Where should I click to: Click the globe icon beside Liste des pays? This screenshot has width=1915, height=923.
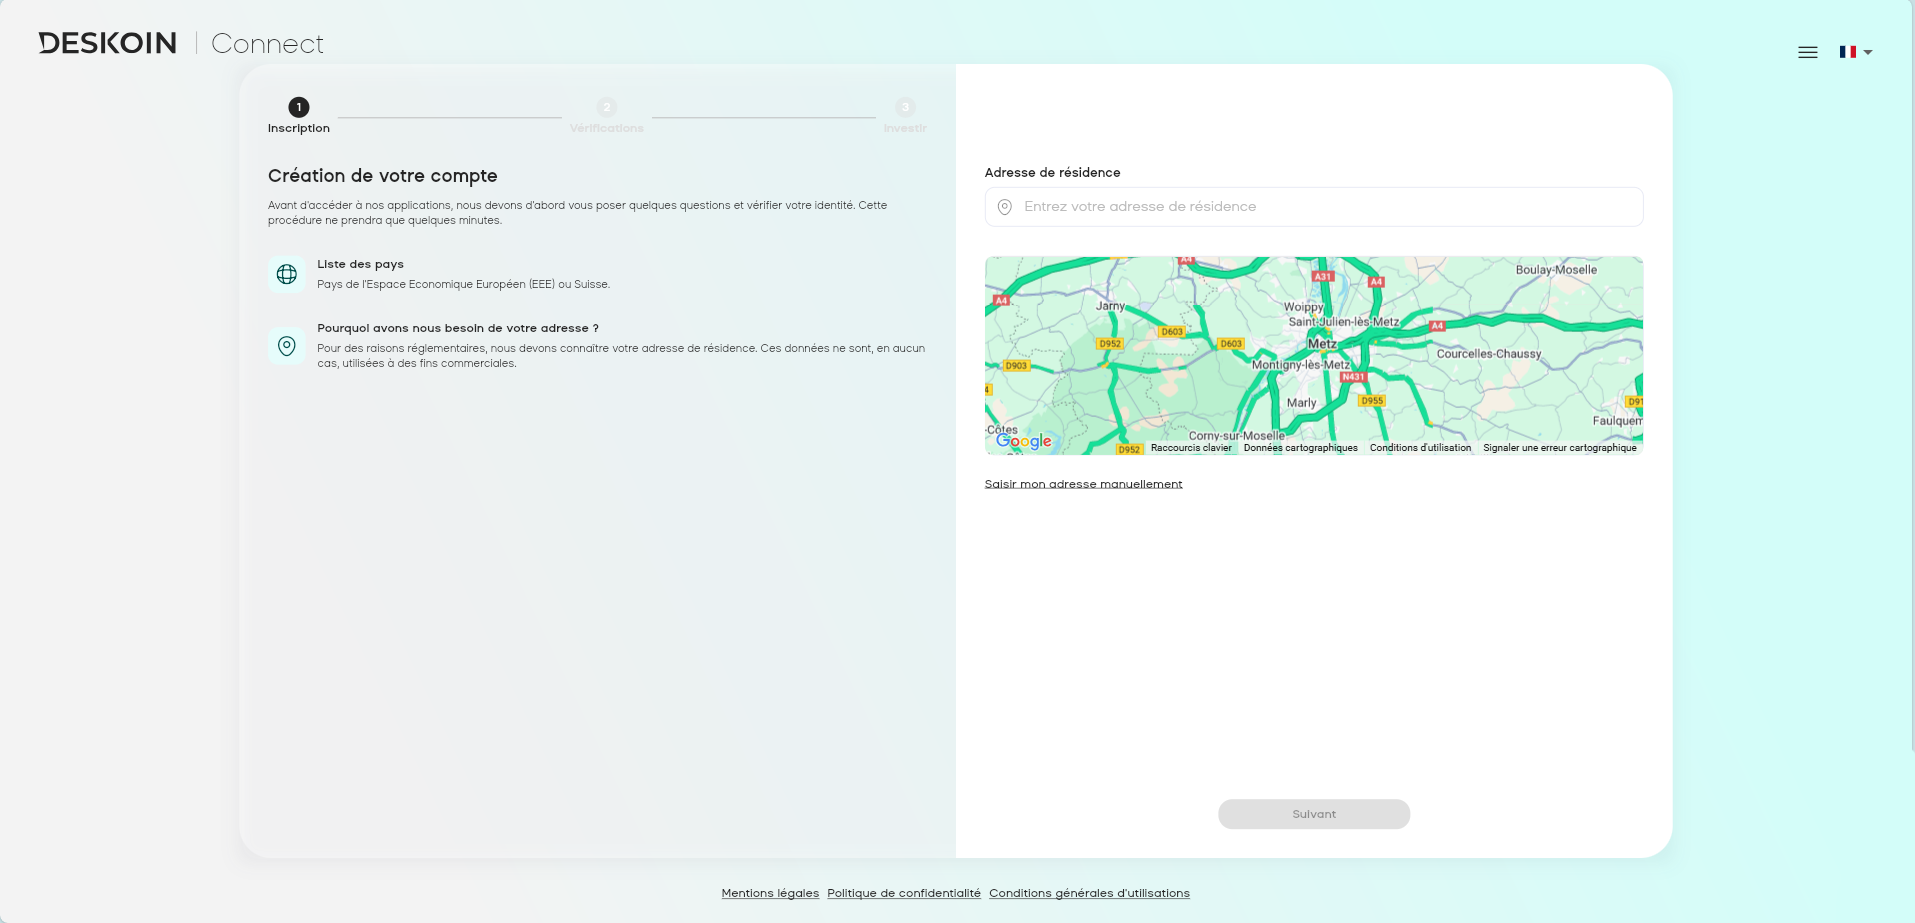287,274
